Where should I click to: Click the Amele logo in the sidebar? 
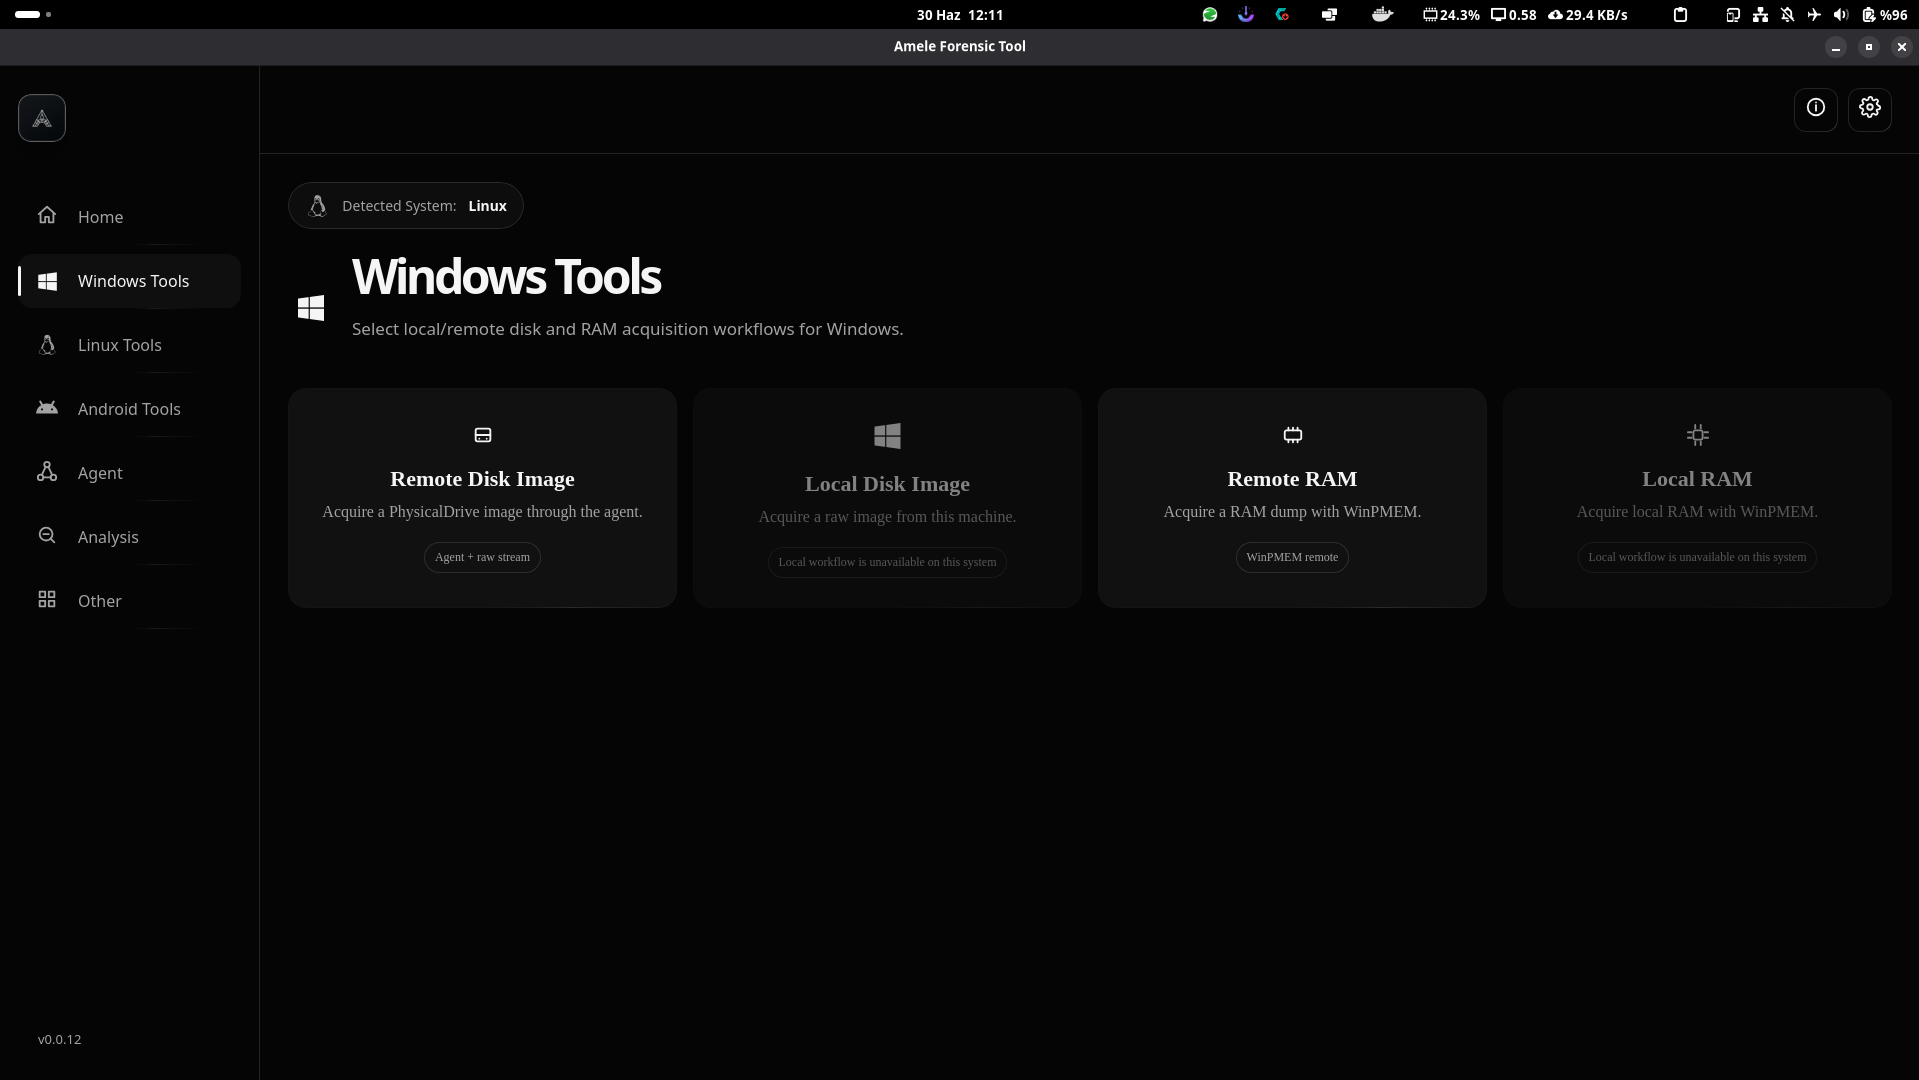click(x=42, y=118)
